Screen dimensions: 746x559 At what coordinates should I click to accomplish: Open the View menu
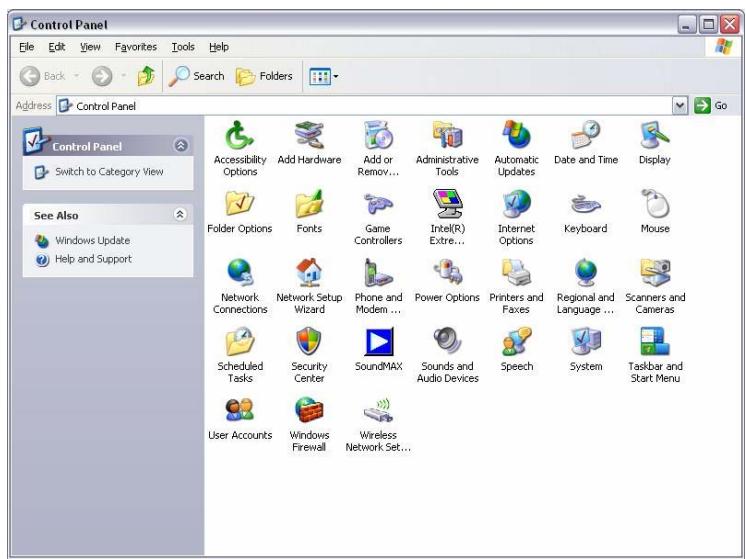[90, 47]
